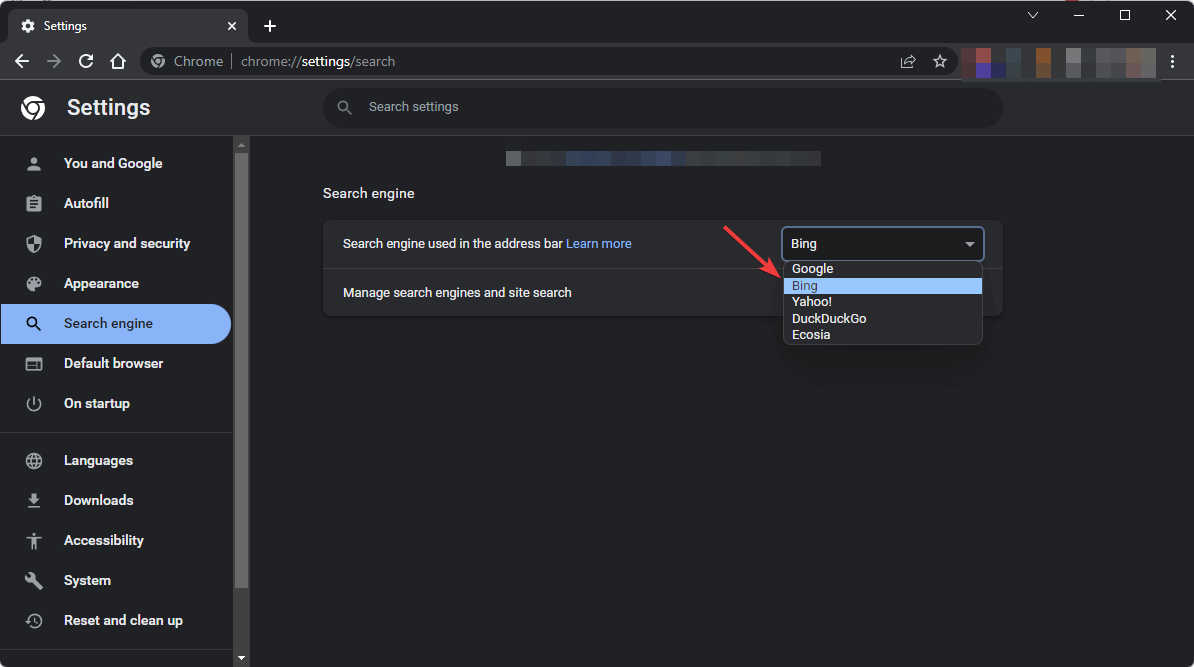Click the tab search chevron in title bar

tap(1033, 15)
